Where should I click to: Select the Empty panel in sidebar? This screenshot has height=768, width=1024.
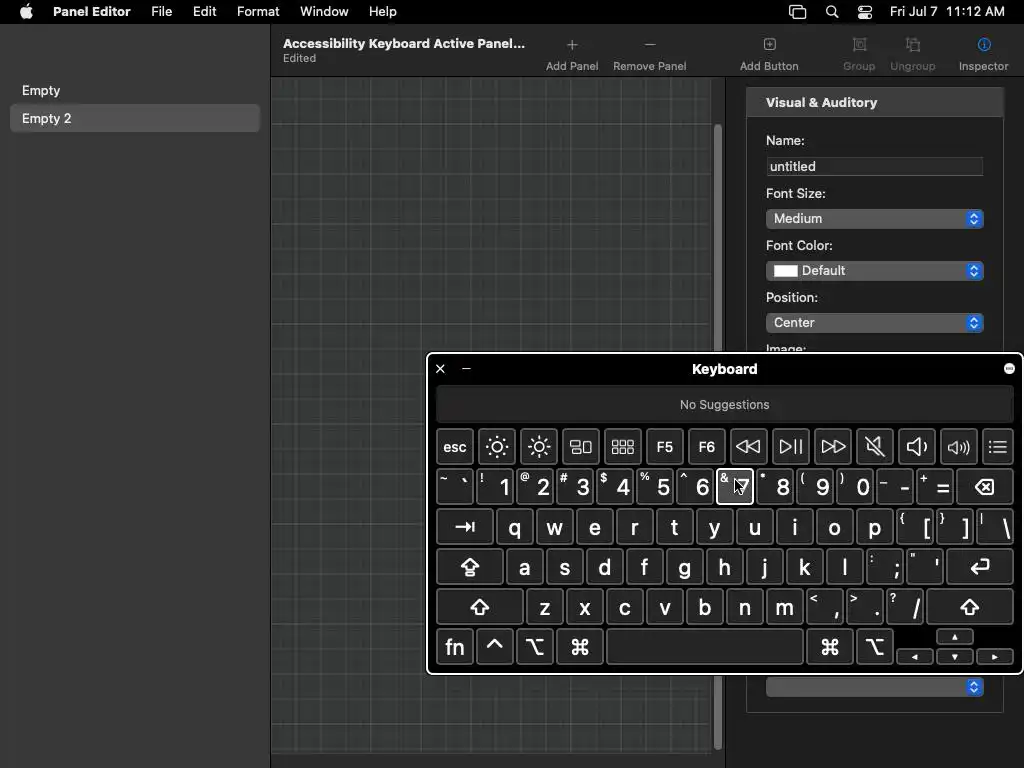(135, 91)
